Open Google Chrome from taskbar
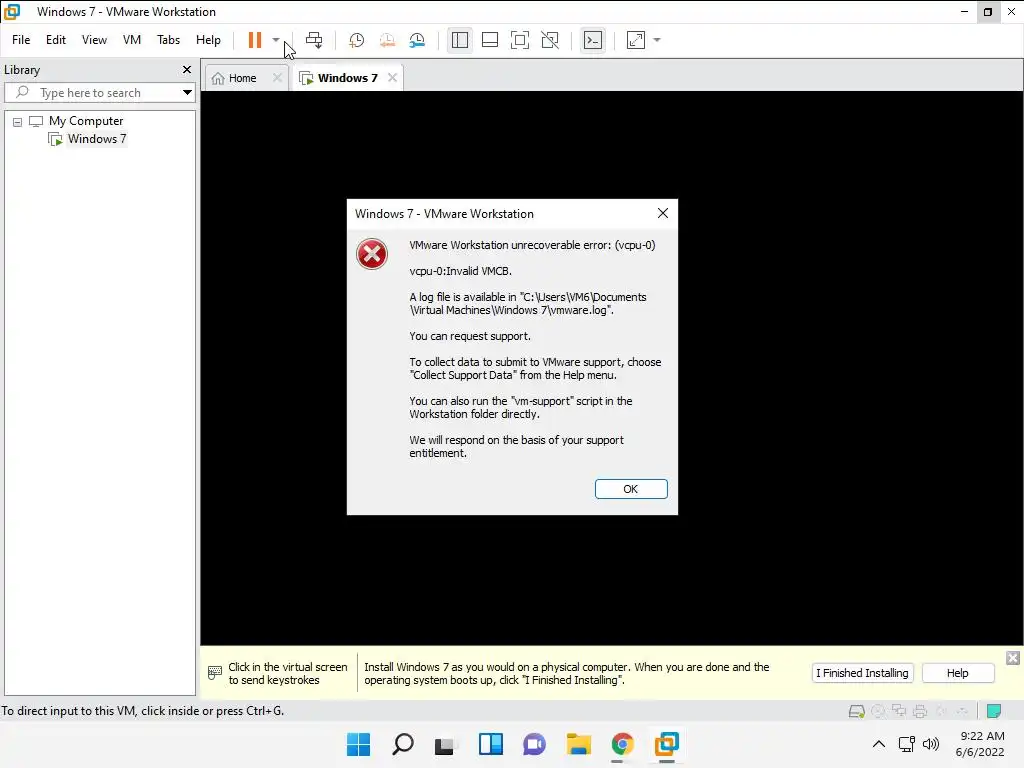This screenshot has width=1024, height=768. [x=622, y=744]
